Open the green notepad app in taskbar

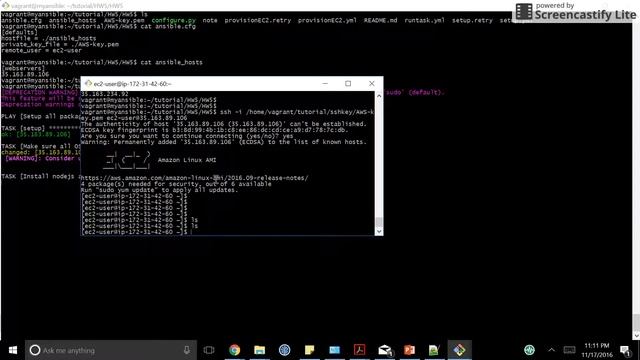434,350
